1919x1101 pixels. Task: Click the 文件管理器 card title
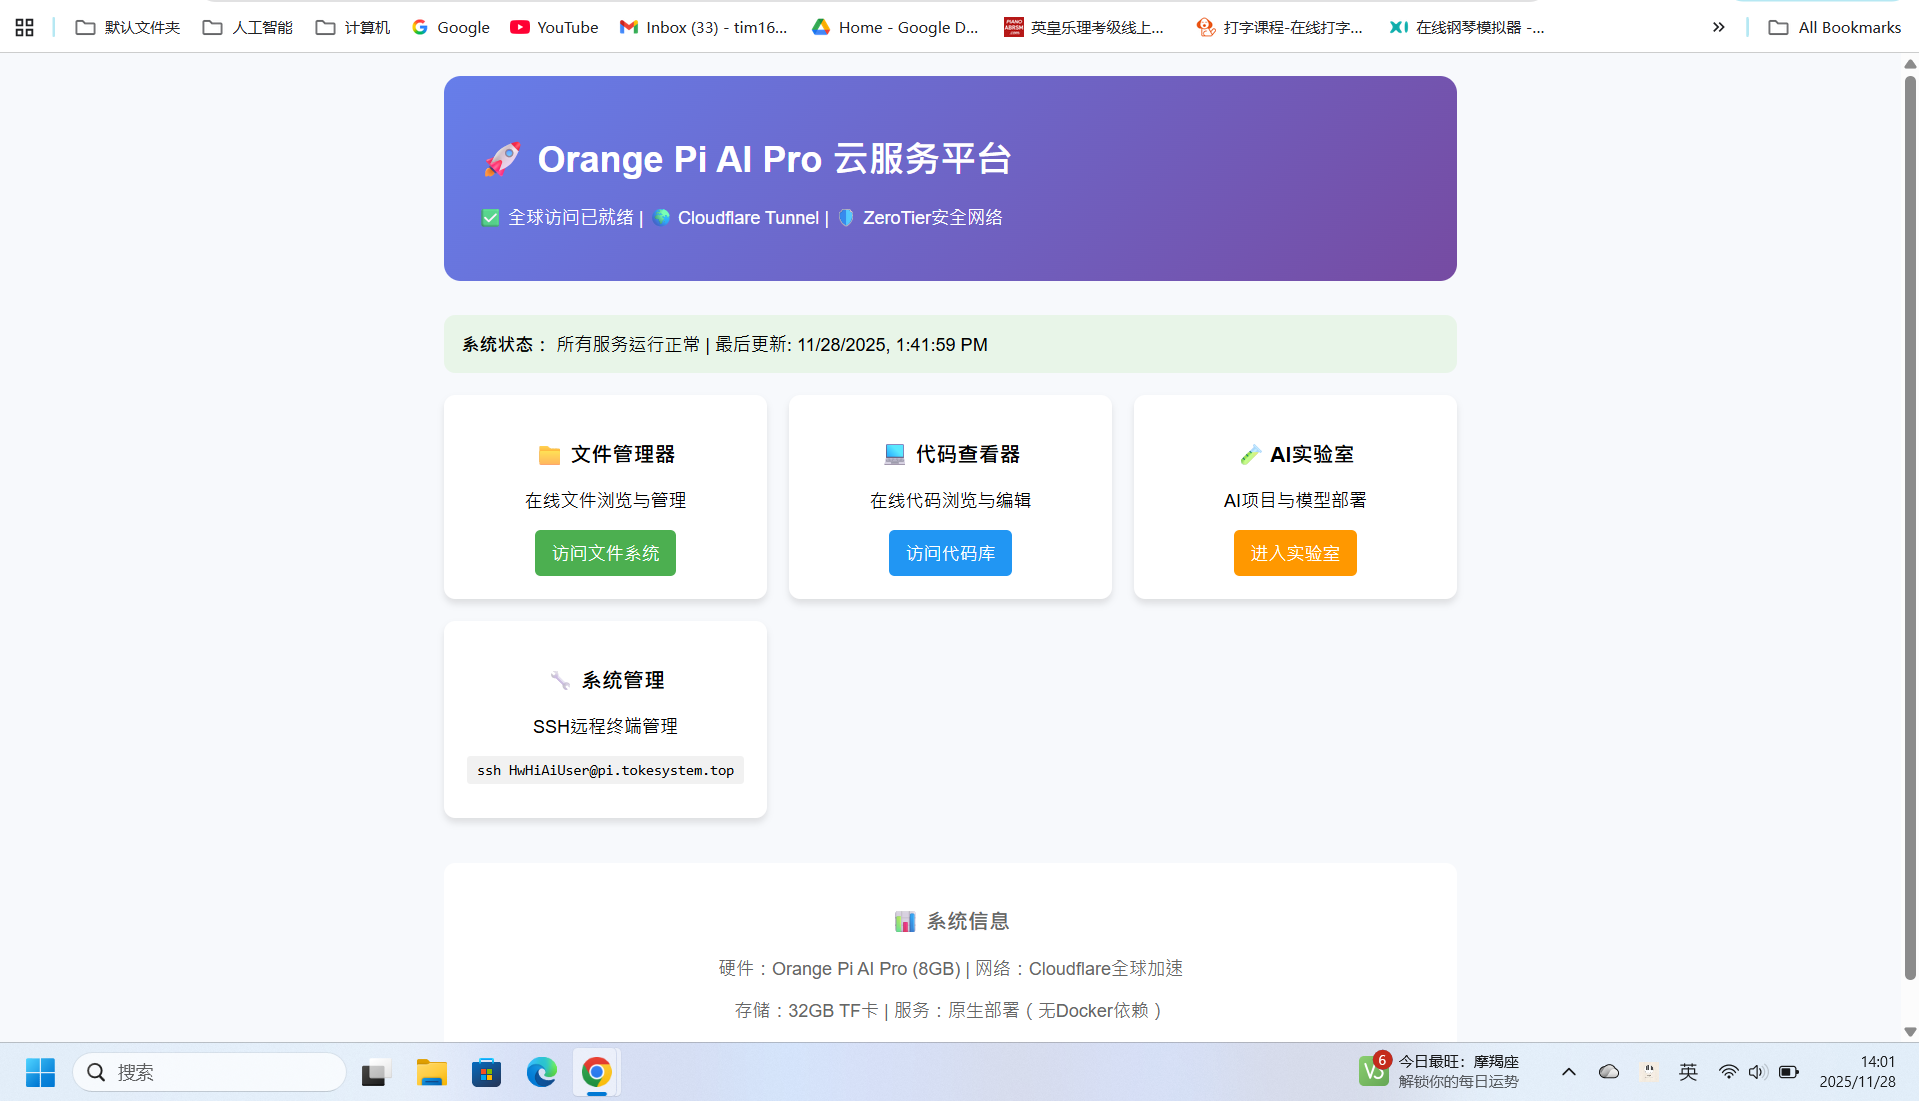coord(623,455)
